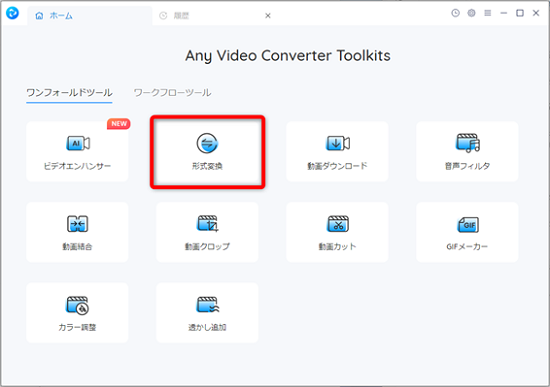Click the 動画クロップ label
The width and height of the screenshot is (550, 387).
[207, 247]
